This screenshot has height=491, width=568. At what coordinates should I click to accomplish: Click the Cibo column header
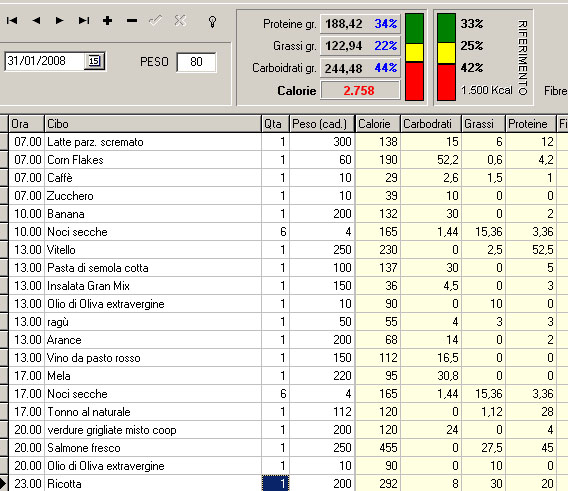(x=153, y=124)
